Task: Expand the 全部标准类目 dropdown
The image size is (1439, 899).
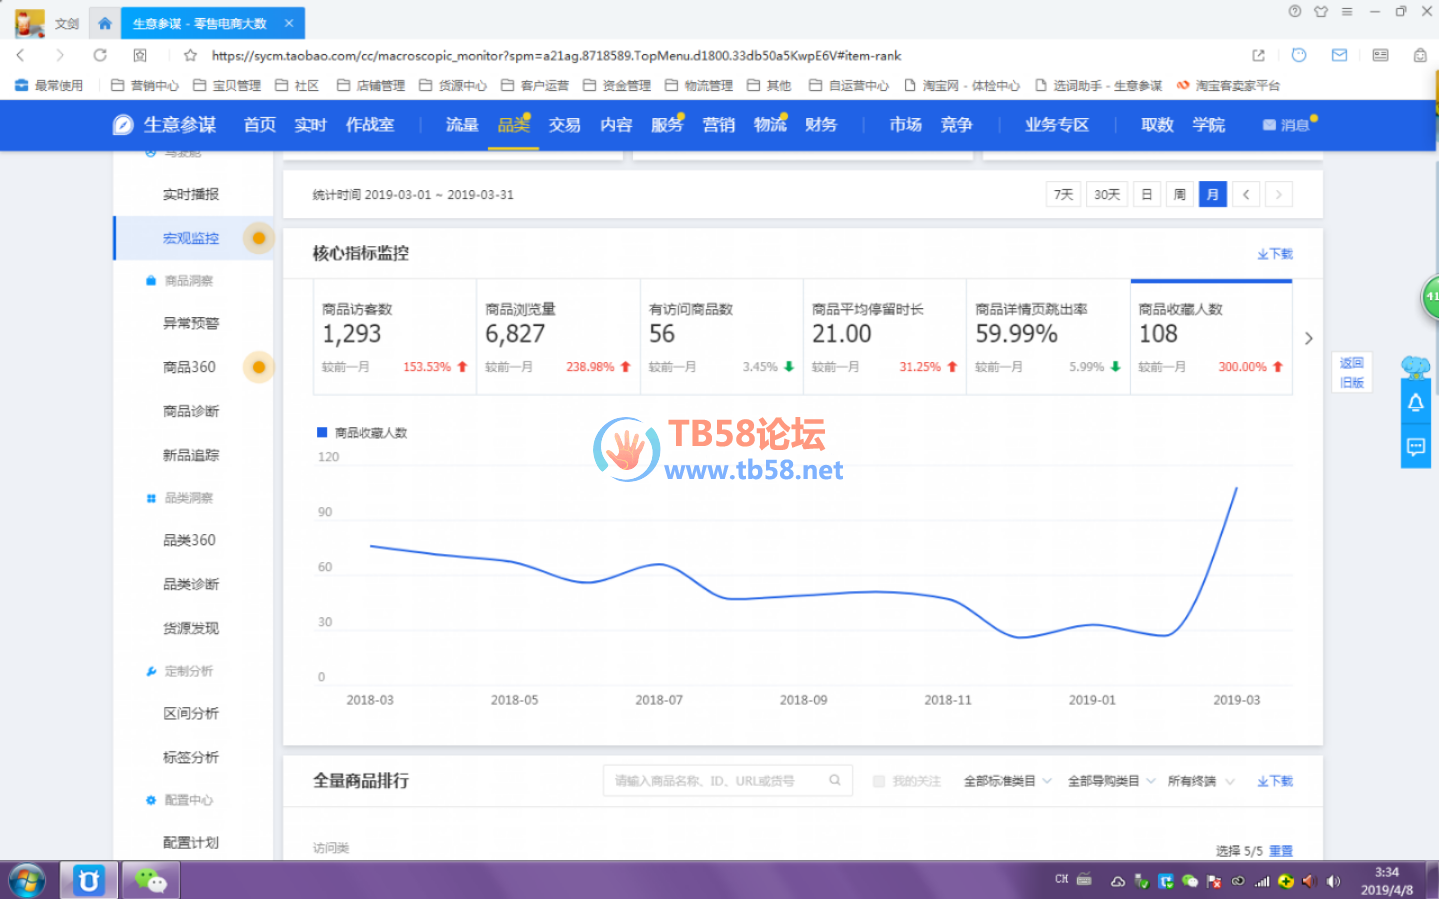Action: [x=1007, y=781]
